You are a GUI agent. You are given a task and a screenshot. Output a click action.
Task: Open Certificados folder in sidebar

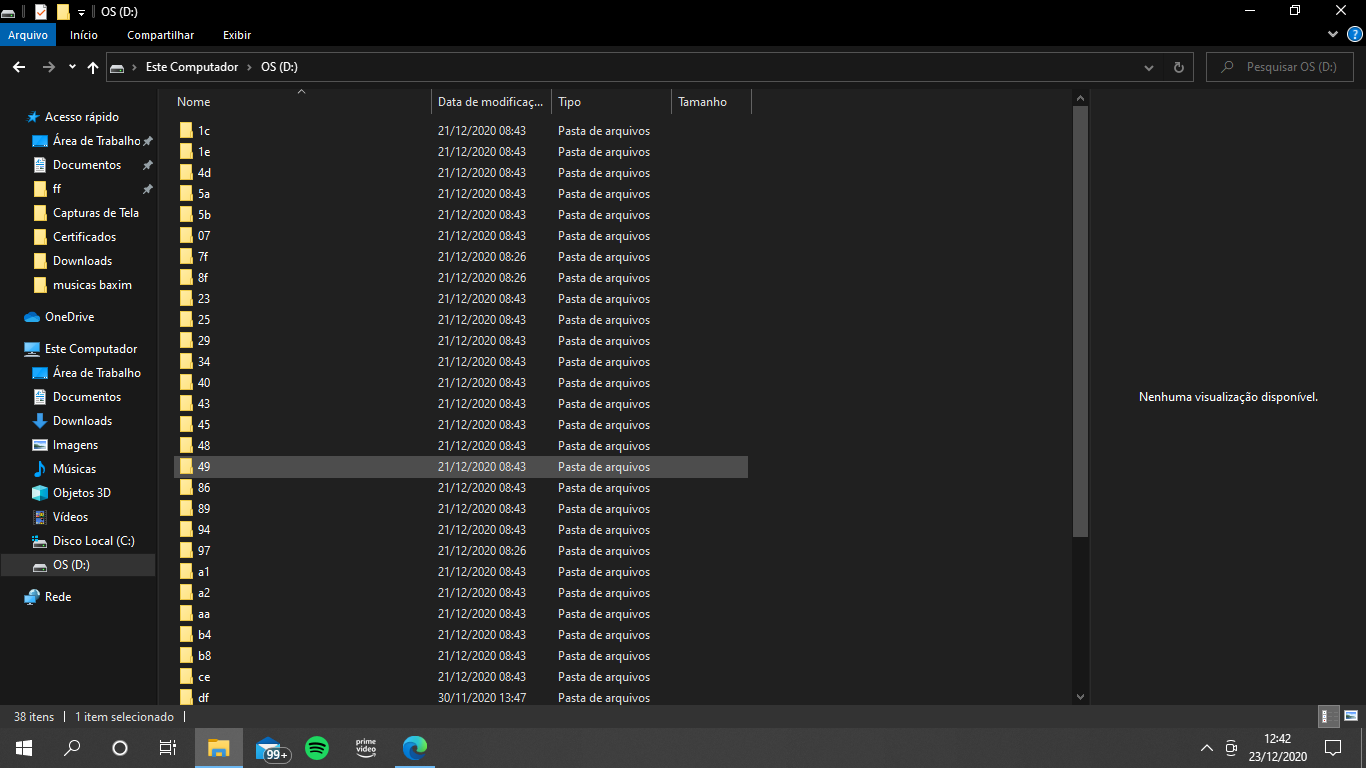[x=84, y=237]
